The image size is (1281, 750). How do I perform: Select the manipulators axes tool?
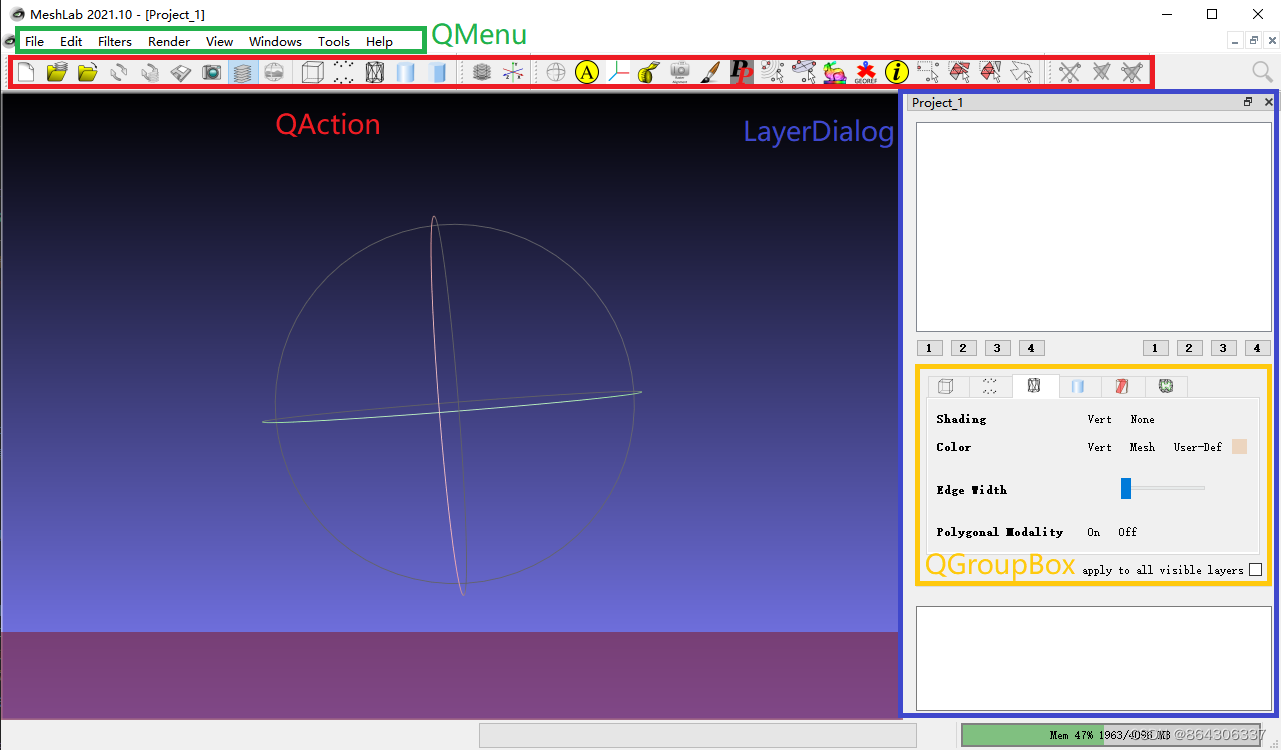point(618,72)
